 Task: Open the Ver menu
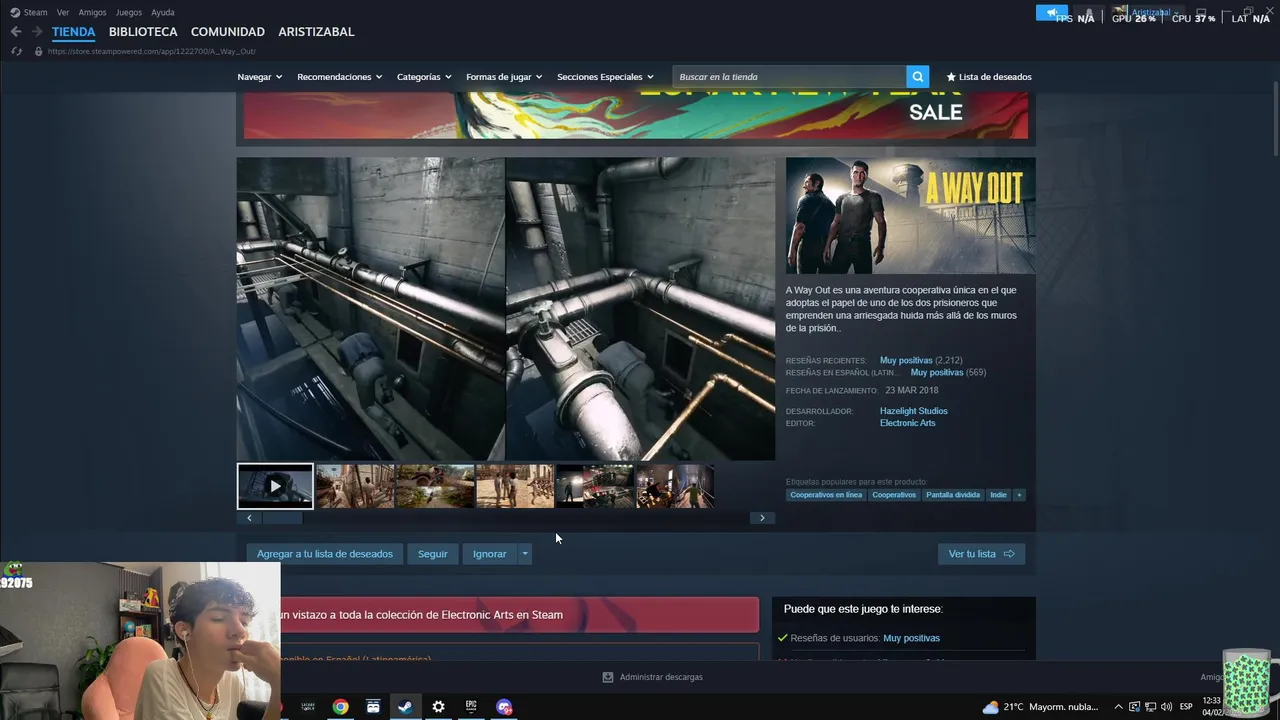(63, 13)
